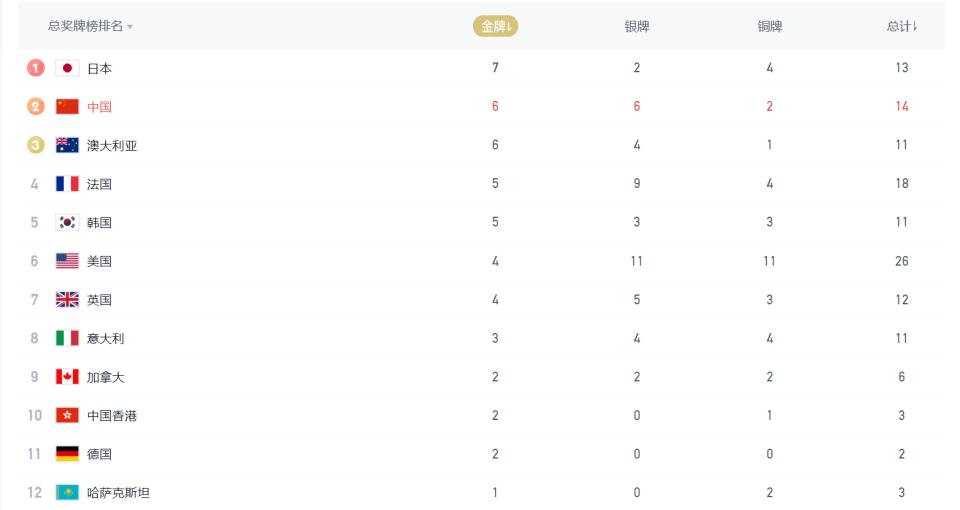This screenshot has width=960, height=510.
Task: Click the China flag icon
Action: point(67,107)
